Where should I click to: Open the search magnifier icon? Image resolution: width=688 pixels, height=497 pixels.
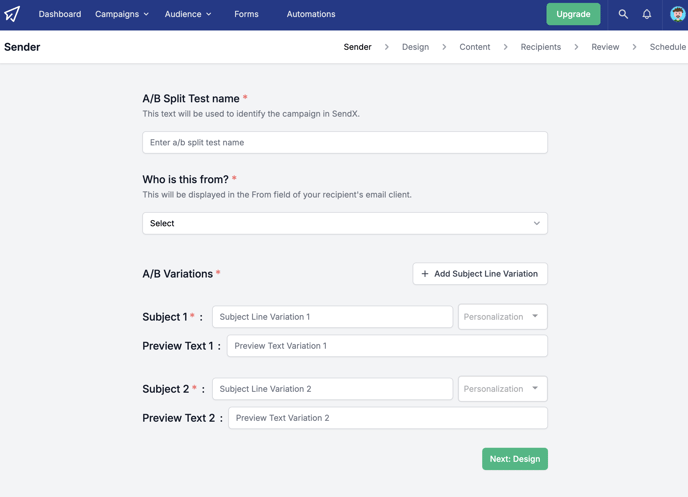(623, 14)
